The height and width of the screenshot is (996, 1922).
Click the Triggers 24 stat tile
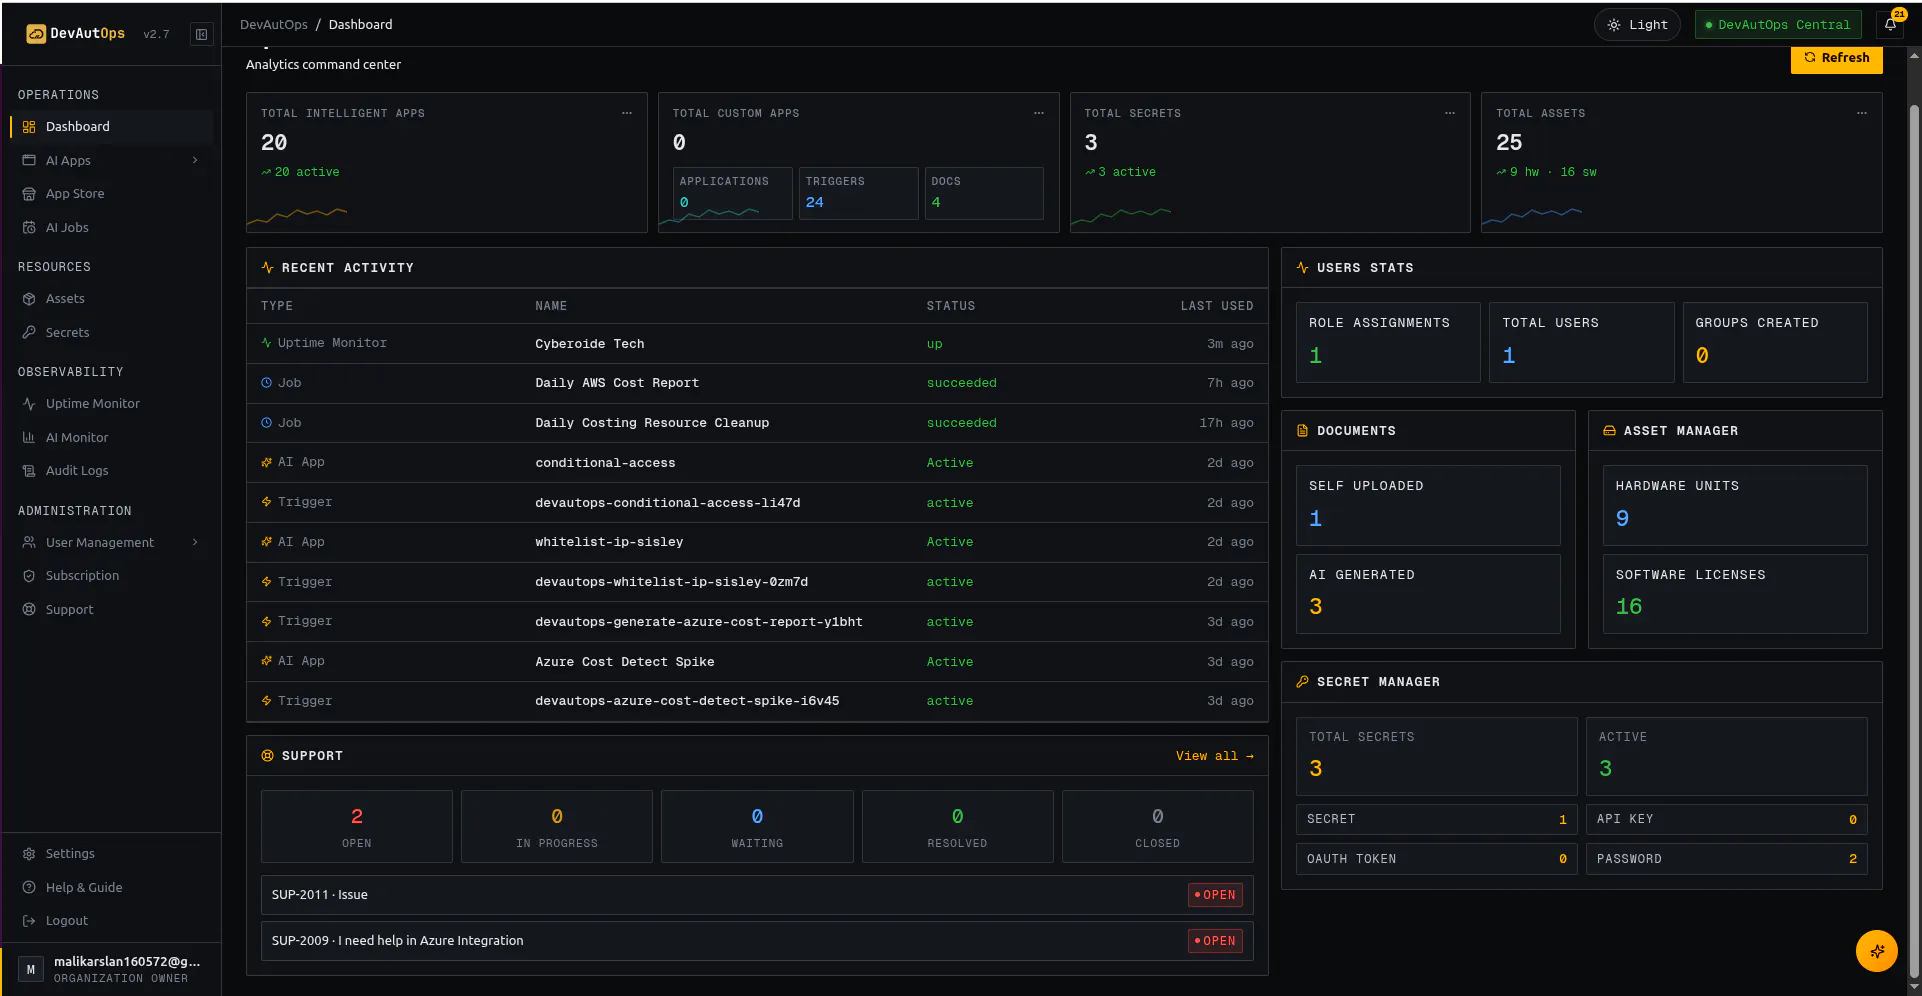coord(858,193)
